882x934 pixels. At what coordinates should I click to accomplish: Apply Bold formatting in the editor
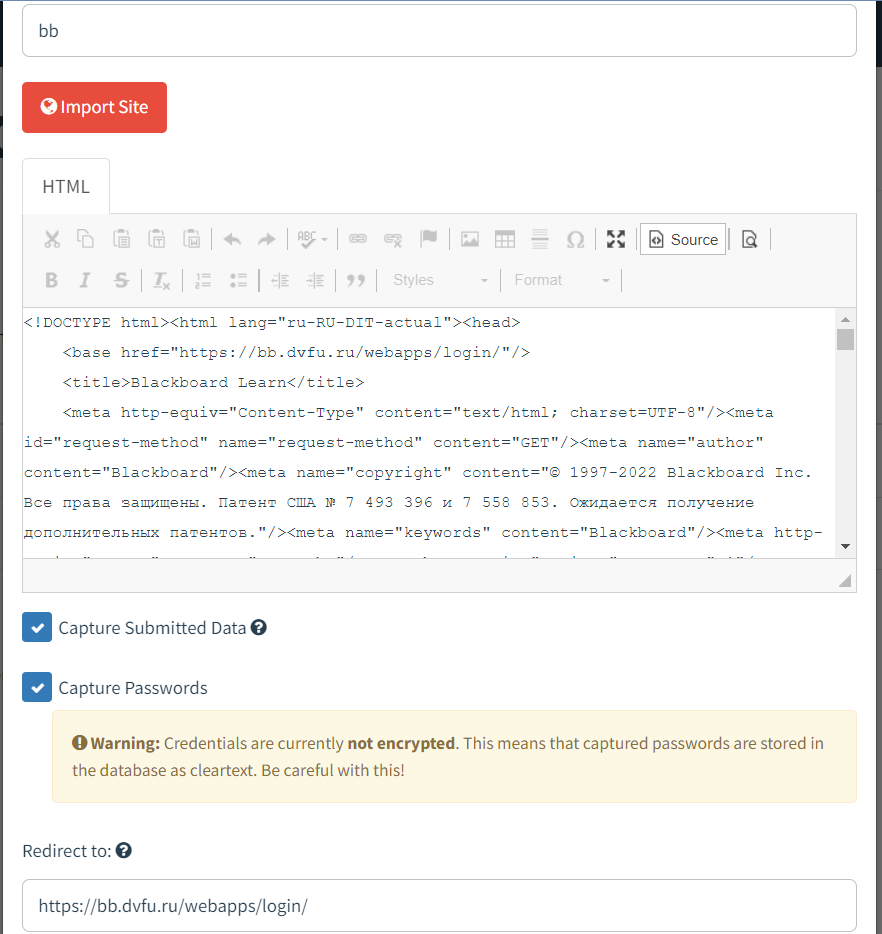click(x=51, y=281)
